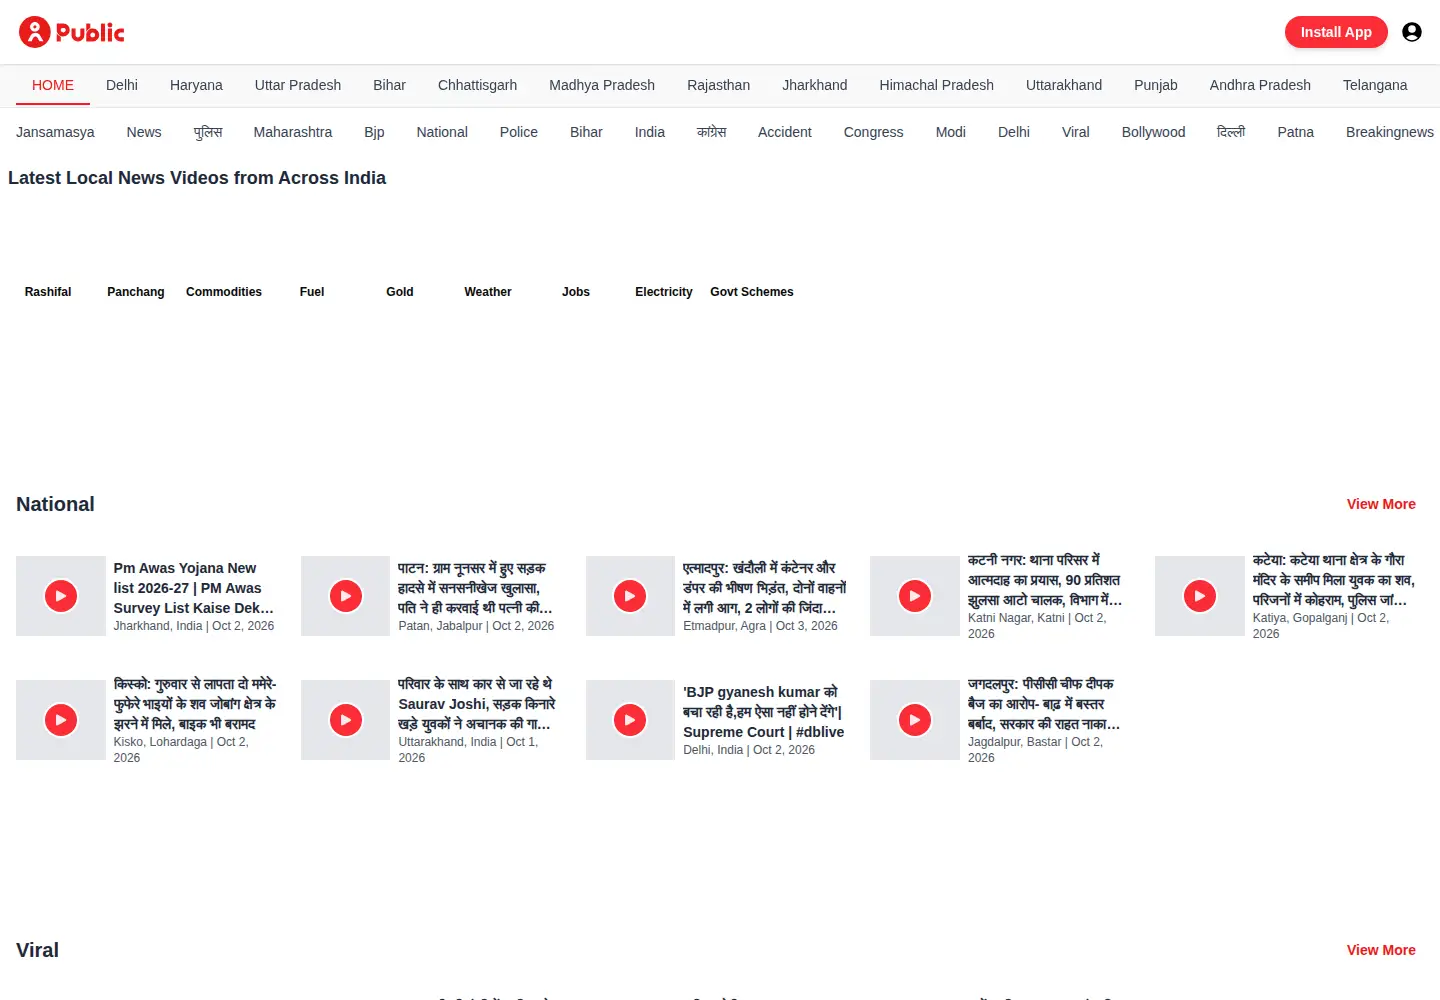Open the Jobs shortcut
Viewport: 1440px width, 1000px height.
click(x=576, y=292)
